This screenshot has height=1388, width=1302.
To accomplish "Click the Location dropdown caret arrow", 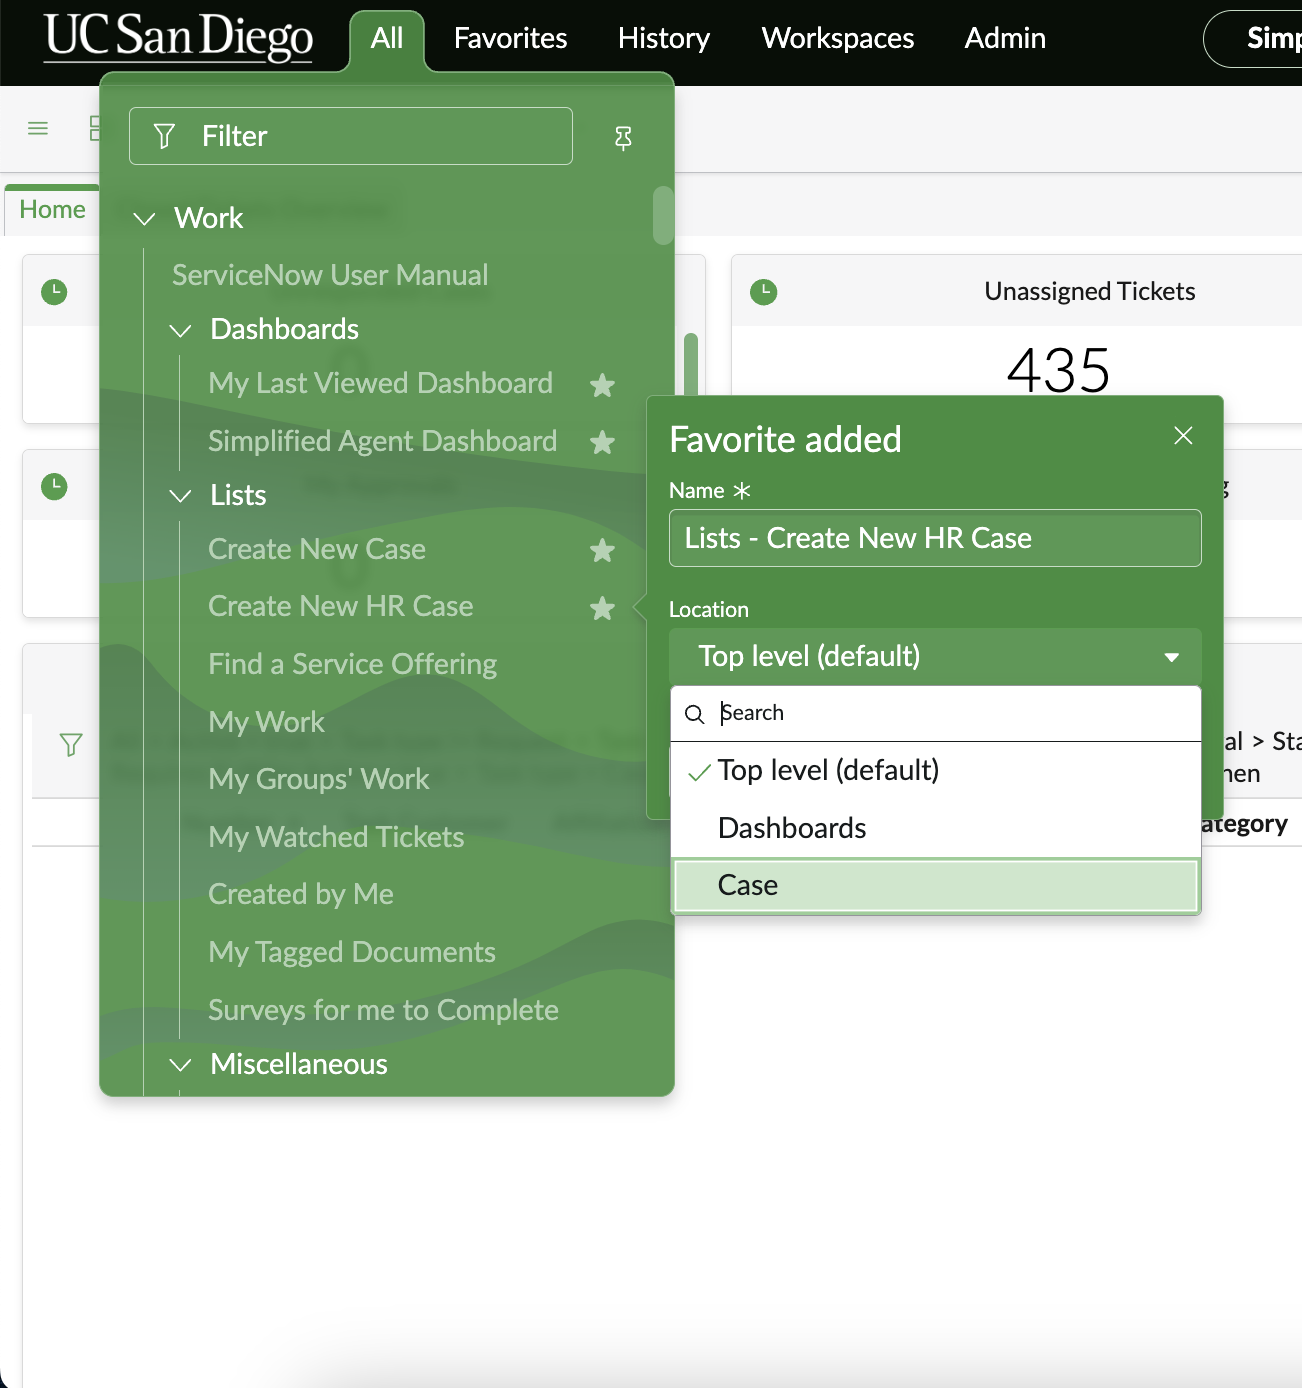I will 1171,657.
